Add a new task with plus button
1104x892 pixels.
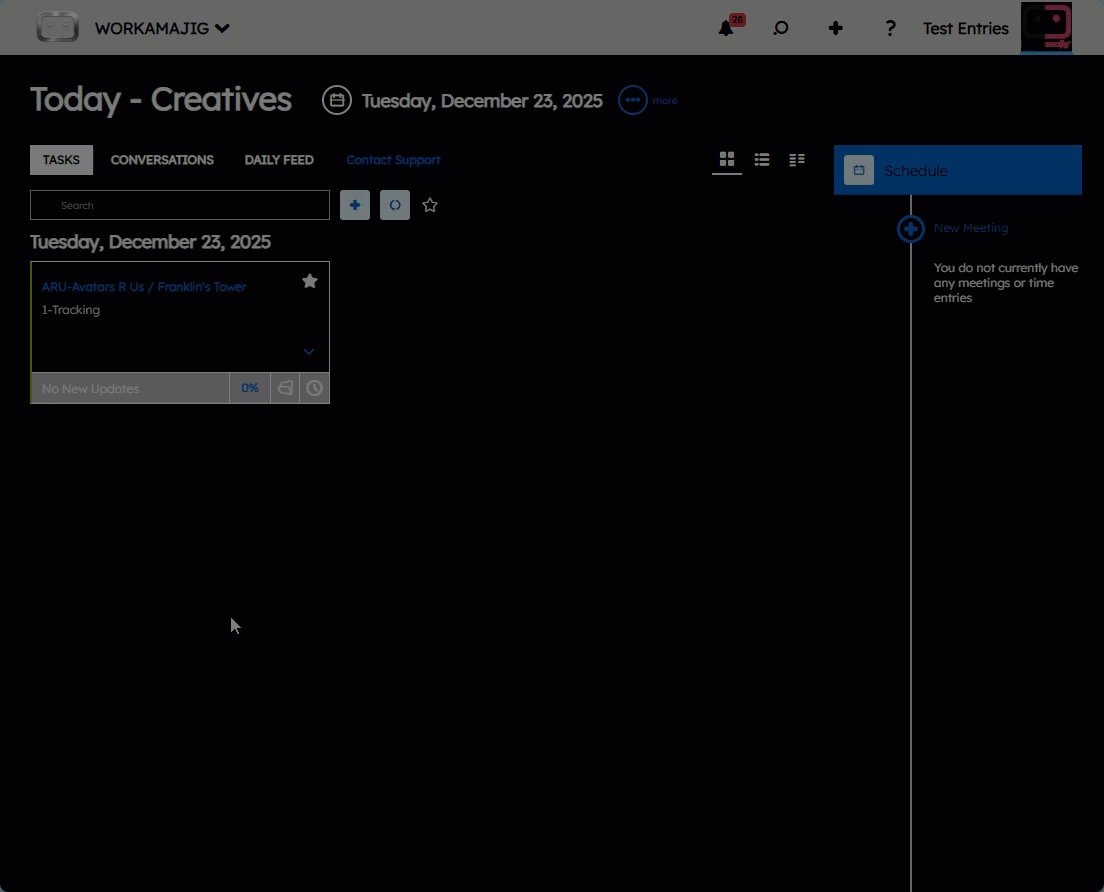355,205
